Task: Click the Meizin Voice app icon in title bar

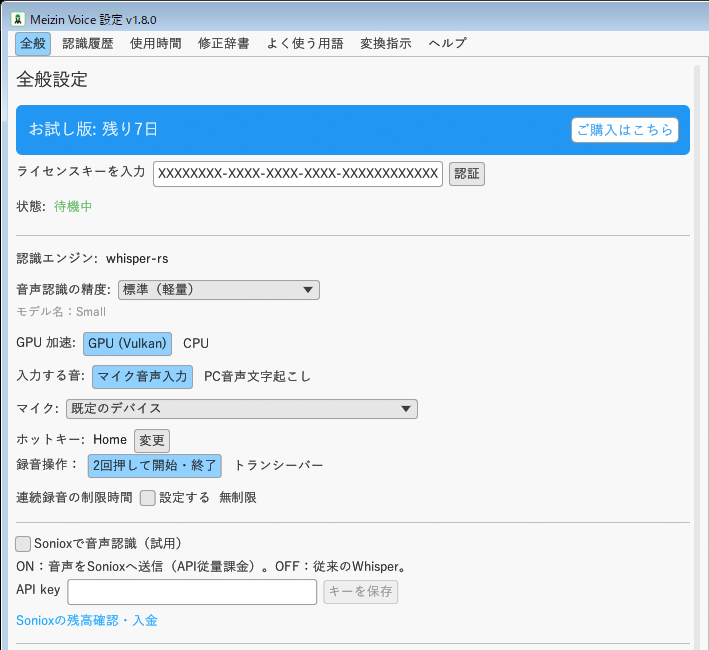Action: point(18,19)
